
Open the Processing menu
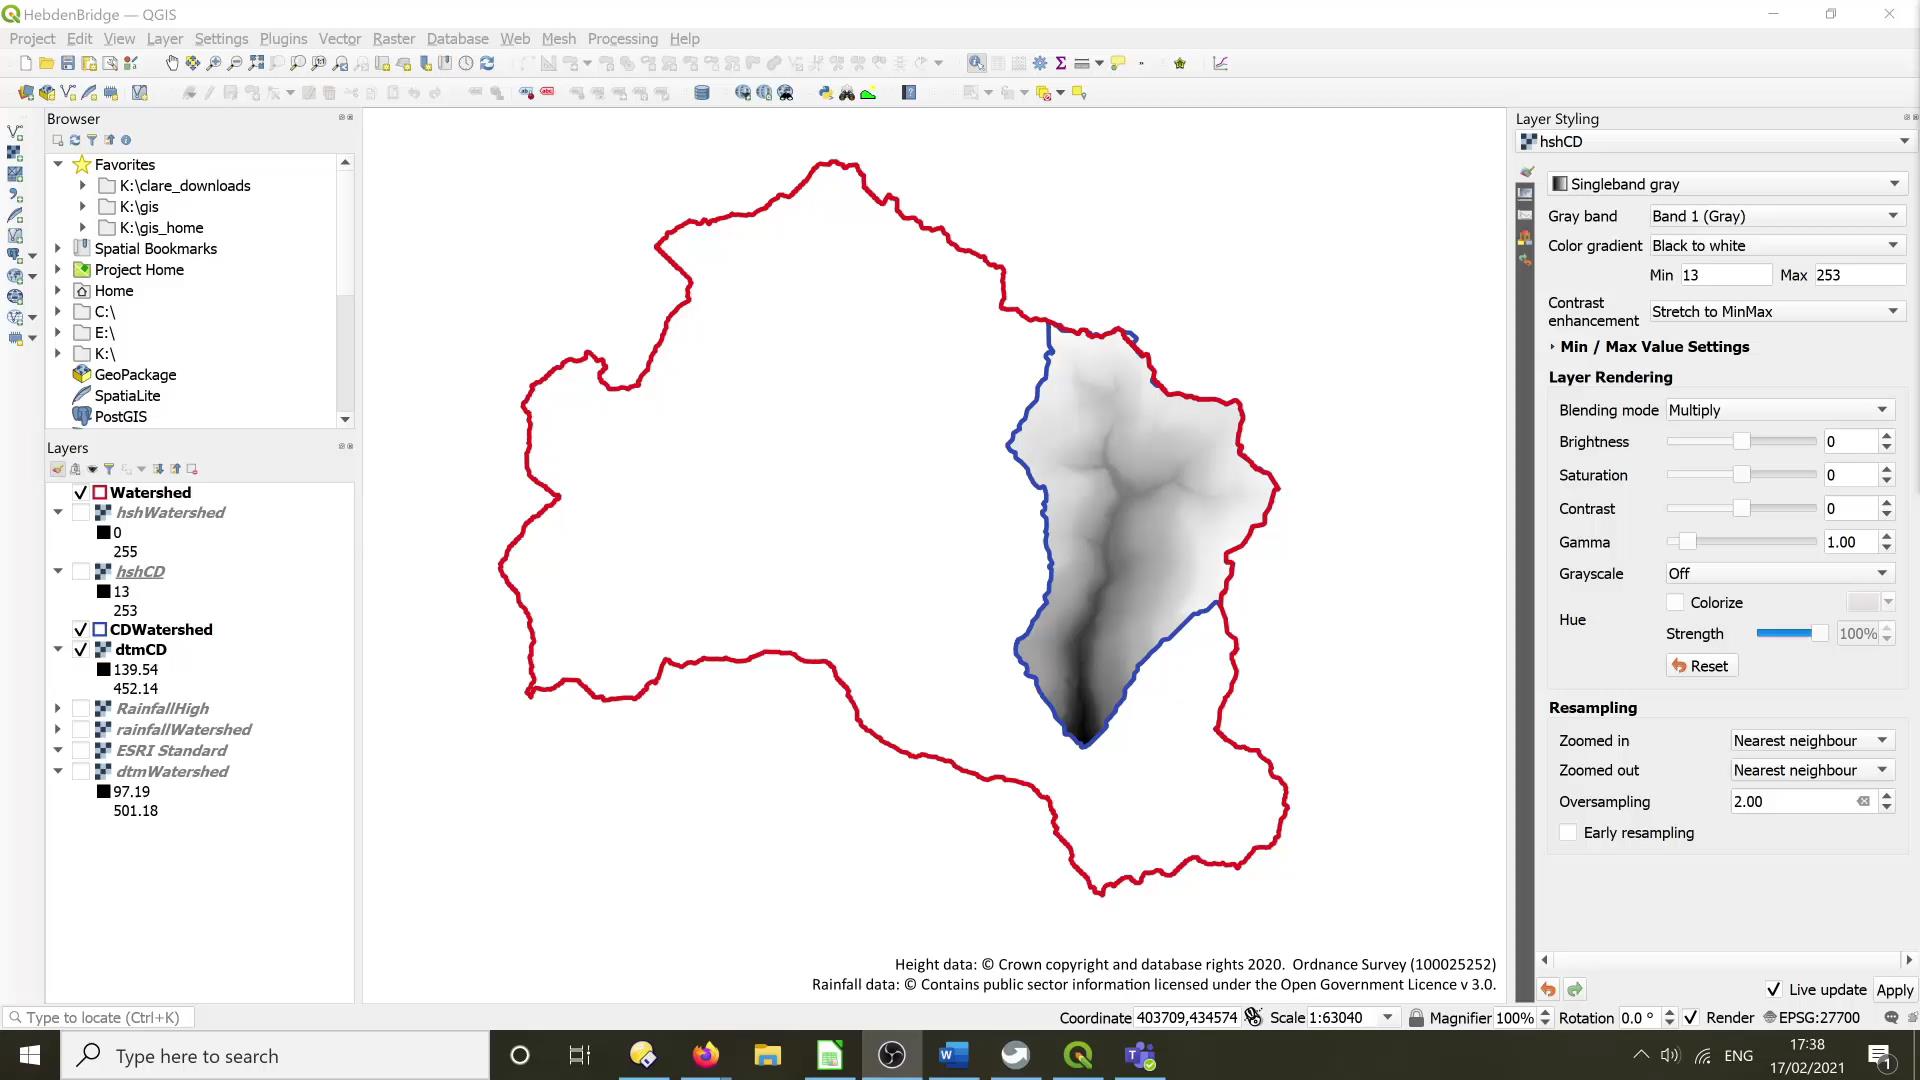point(622,38)
